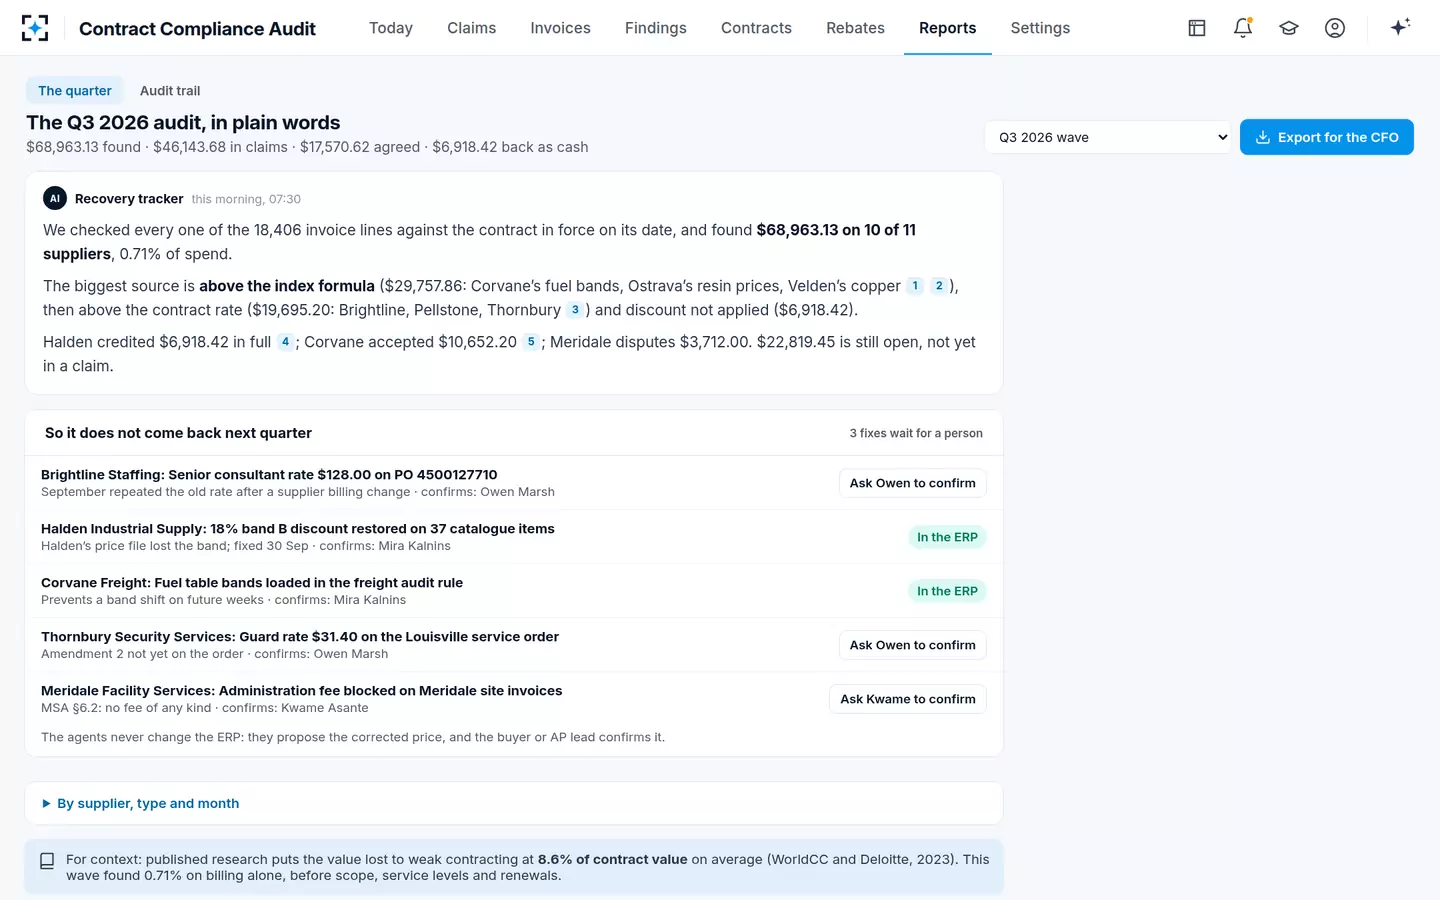The height and width of the screenshot is (900, 1440).
Task: Open the notifications bell
Action: (x=1243, y=28)
